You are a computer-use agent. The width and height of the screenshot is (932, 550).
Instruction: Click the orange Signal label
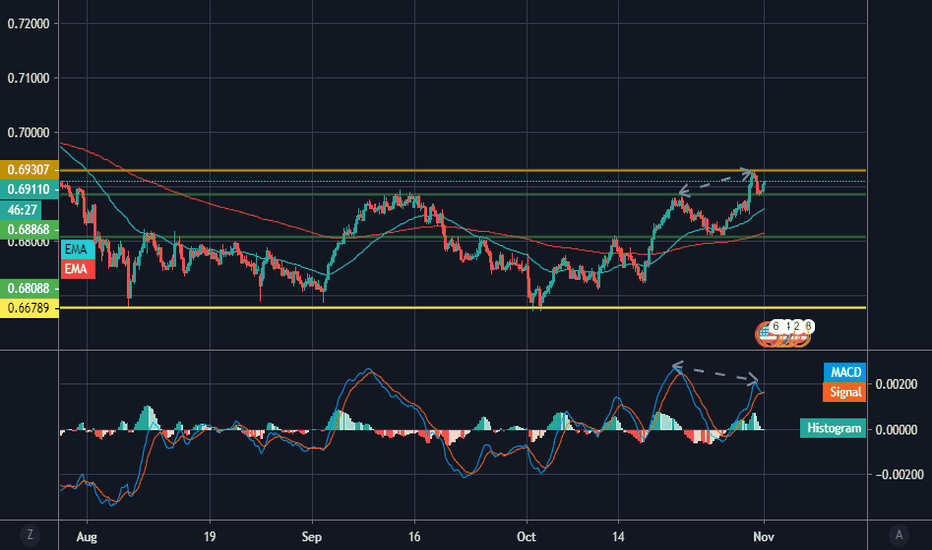point(845,392)
